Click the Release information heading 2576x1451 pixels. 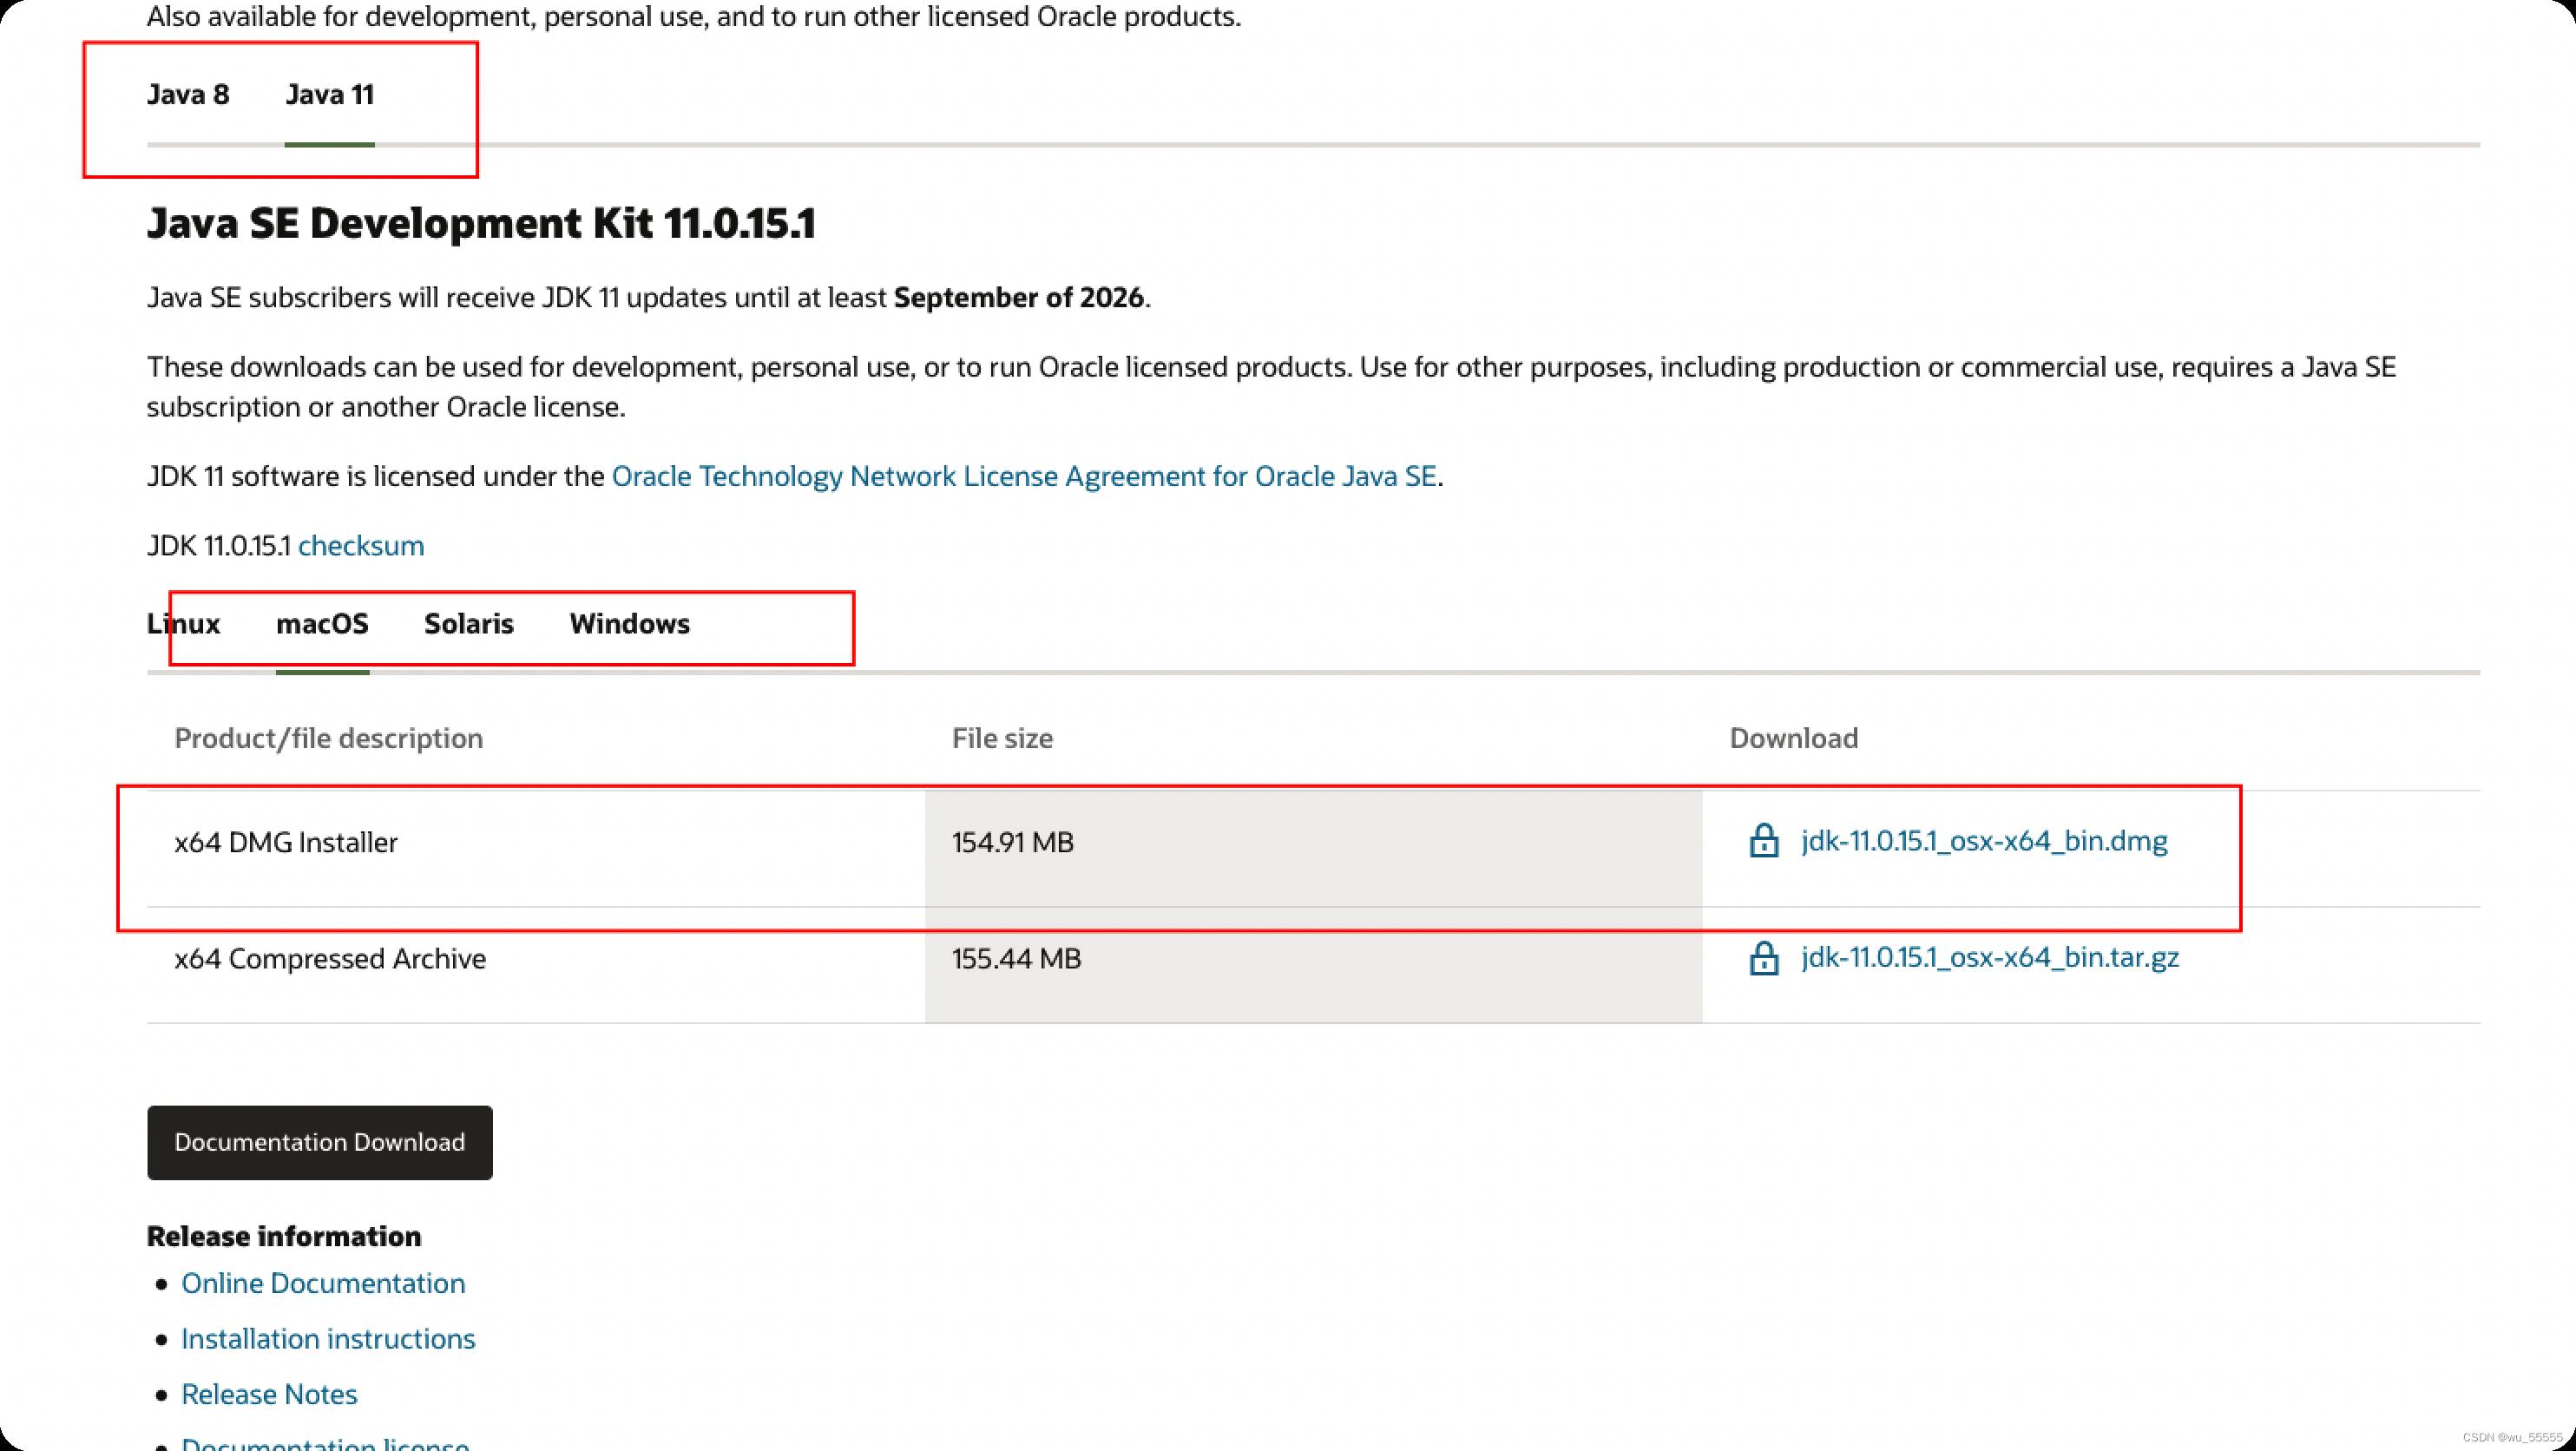(x=284, y=1236)
